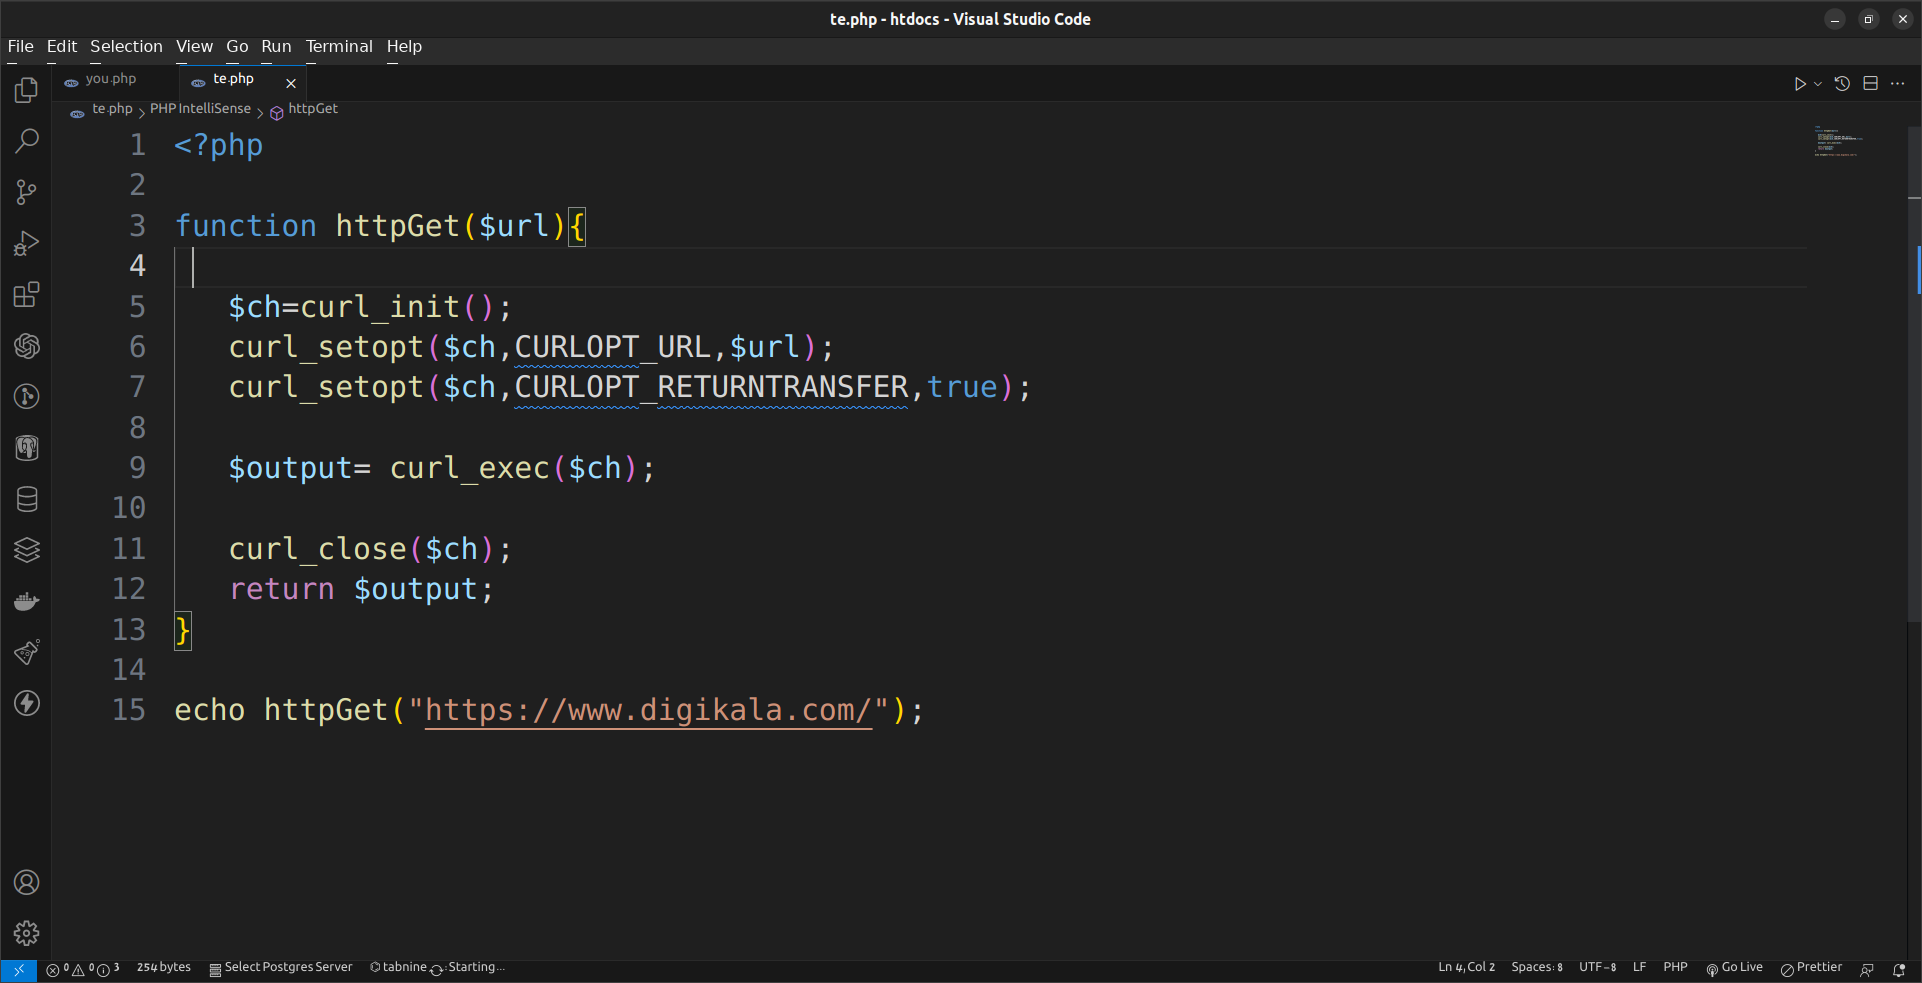Open the Terminal menu
Screen dimensions: 1922x983
point(339,46)
